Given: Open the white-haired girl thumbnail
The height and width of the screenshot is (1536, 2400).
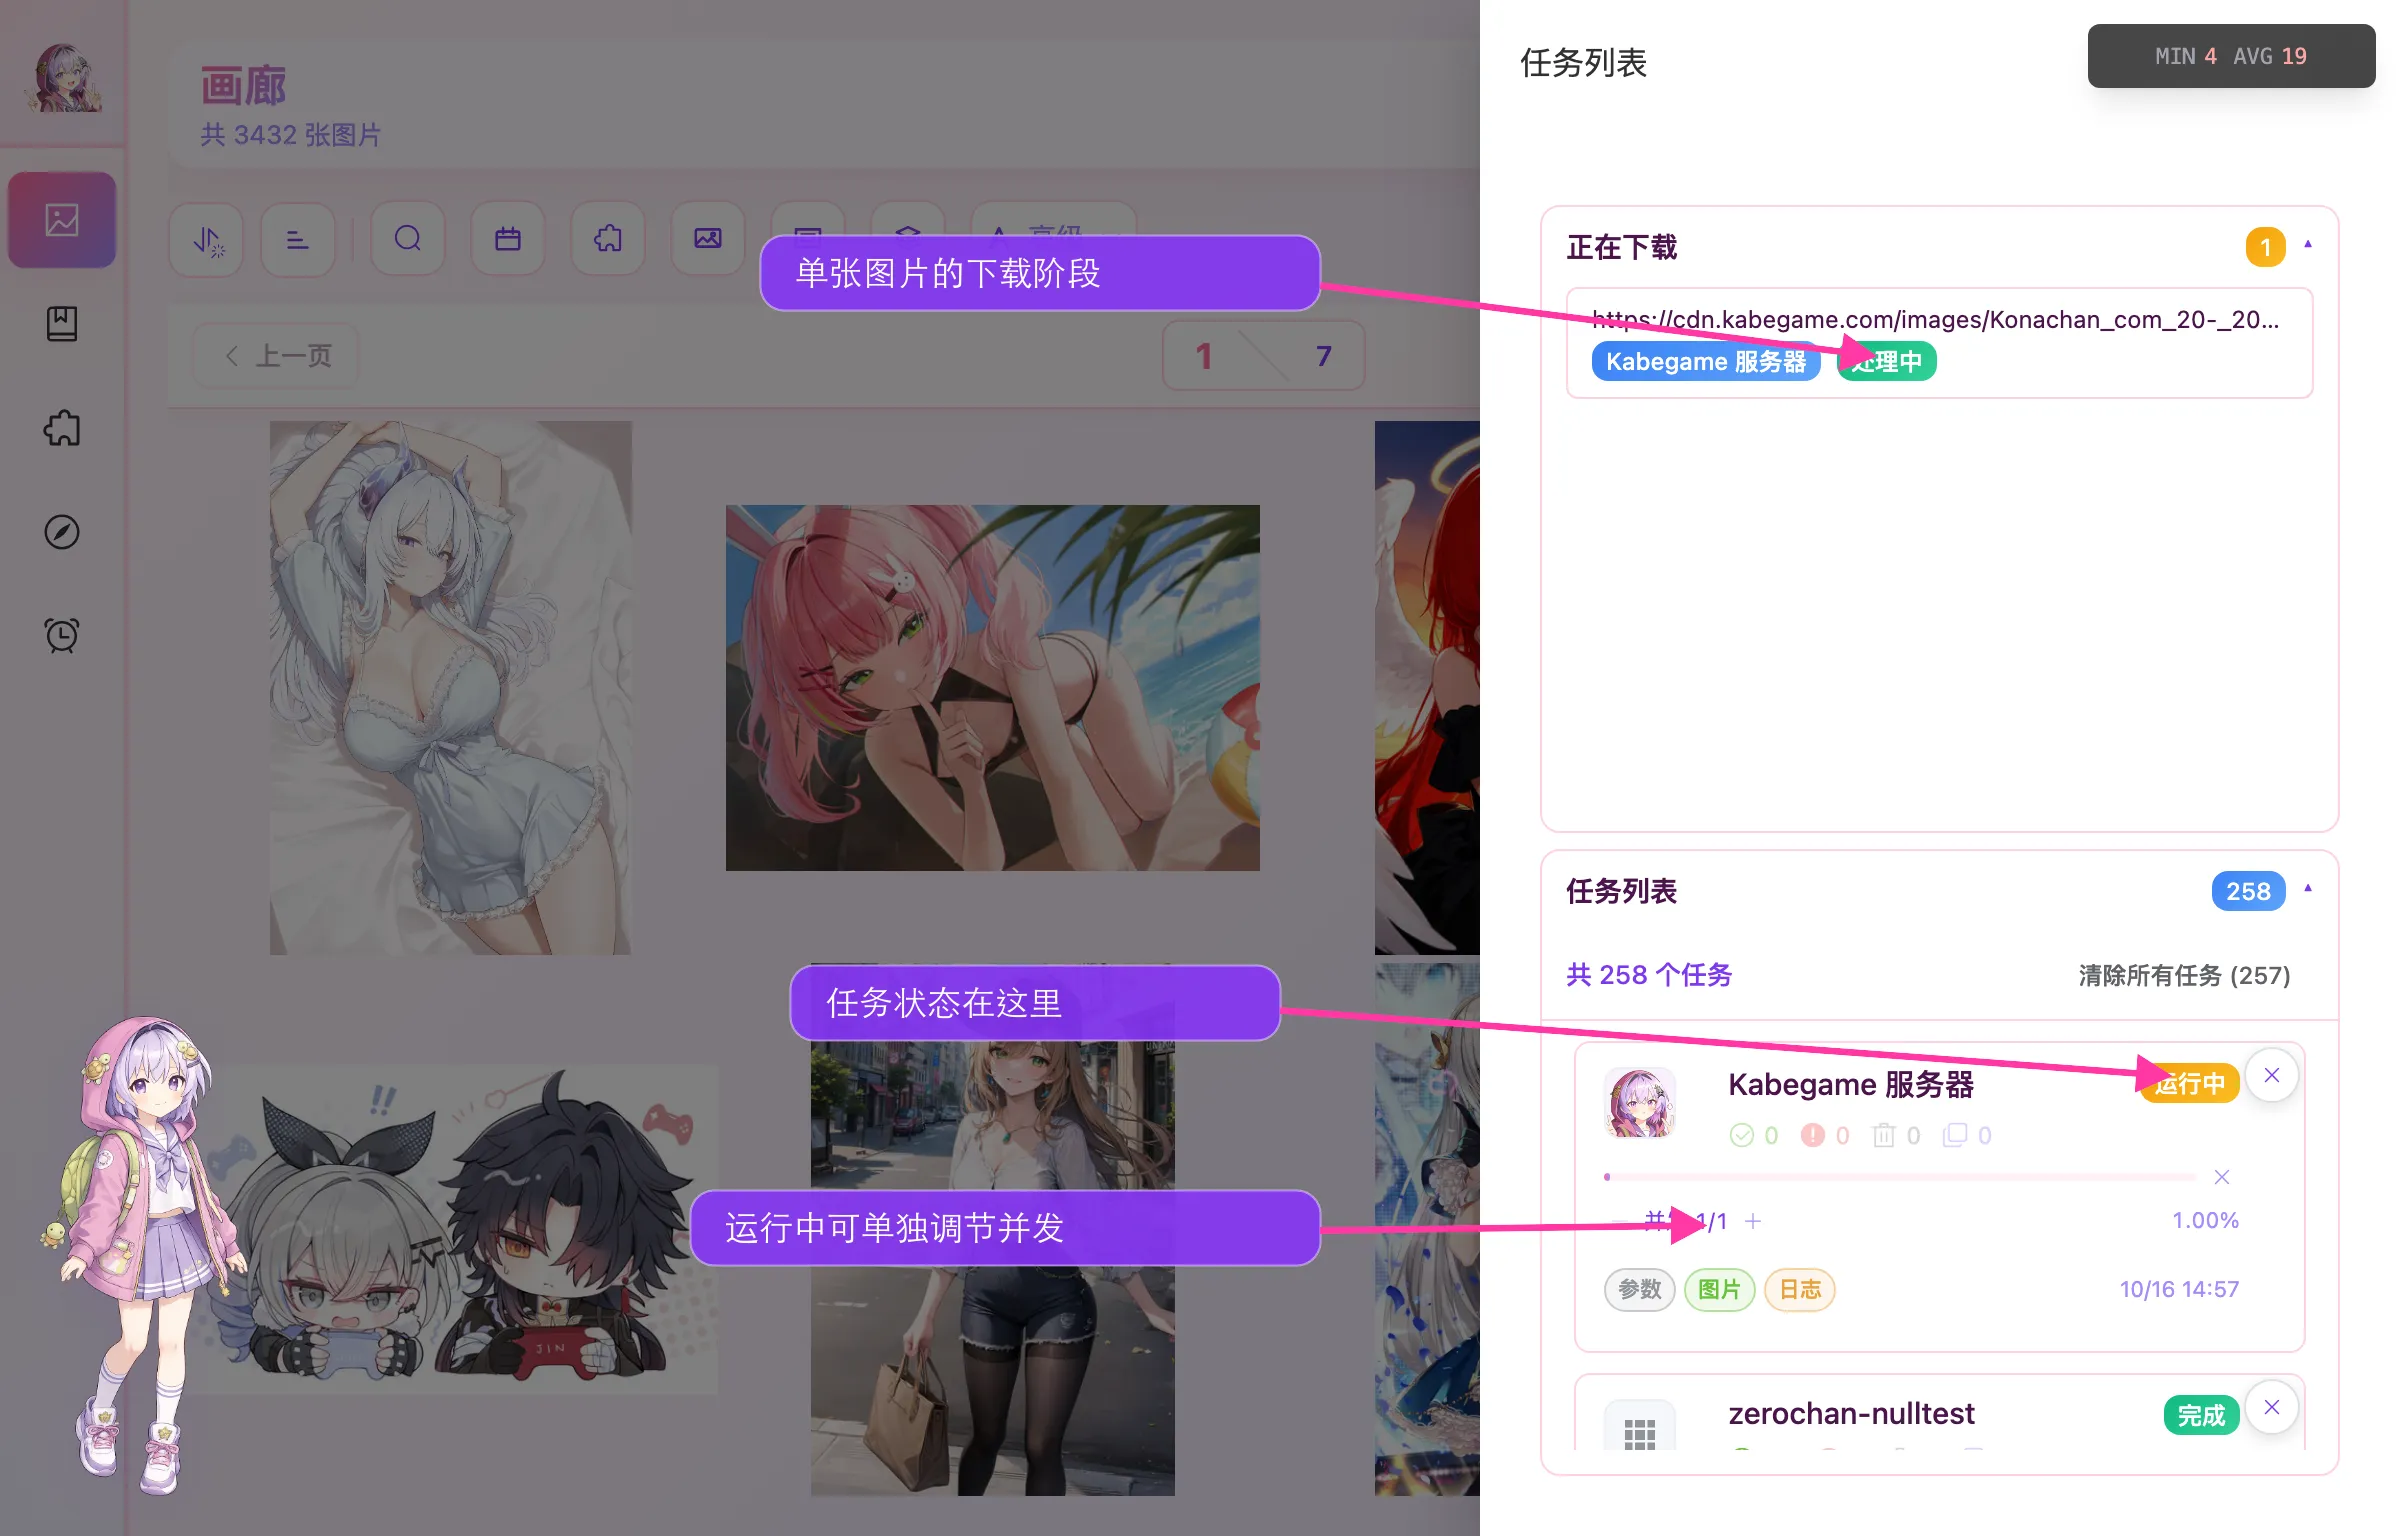Looking at the screenshot, I should click(450, 688).
